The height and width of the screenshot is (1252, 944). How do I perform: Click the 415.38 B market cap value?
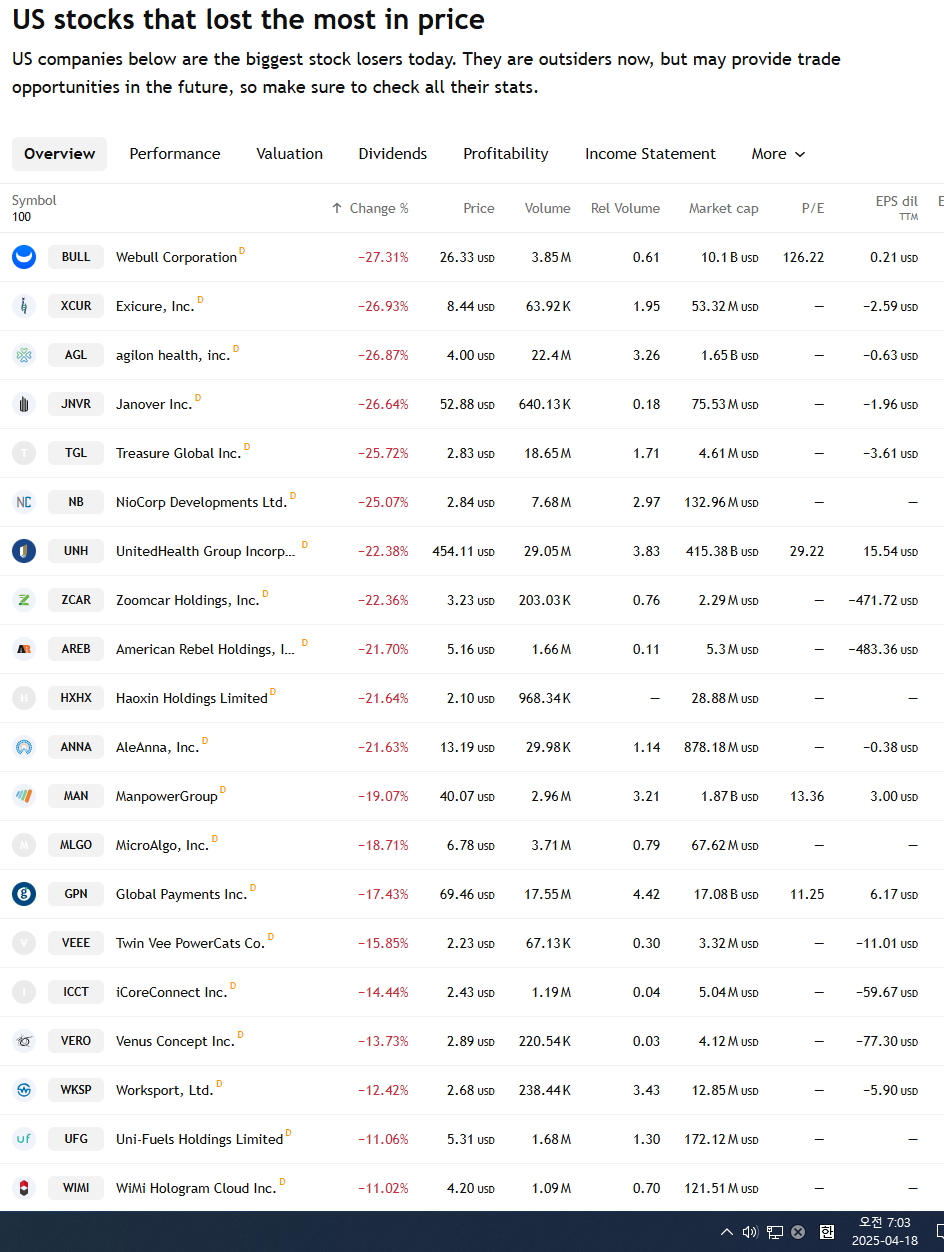721,551
